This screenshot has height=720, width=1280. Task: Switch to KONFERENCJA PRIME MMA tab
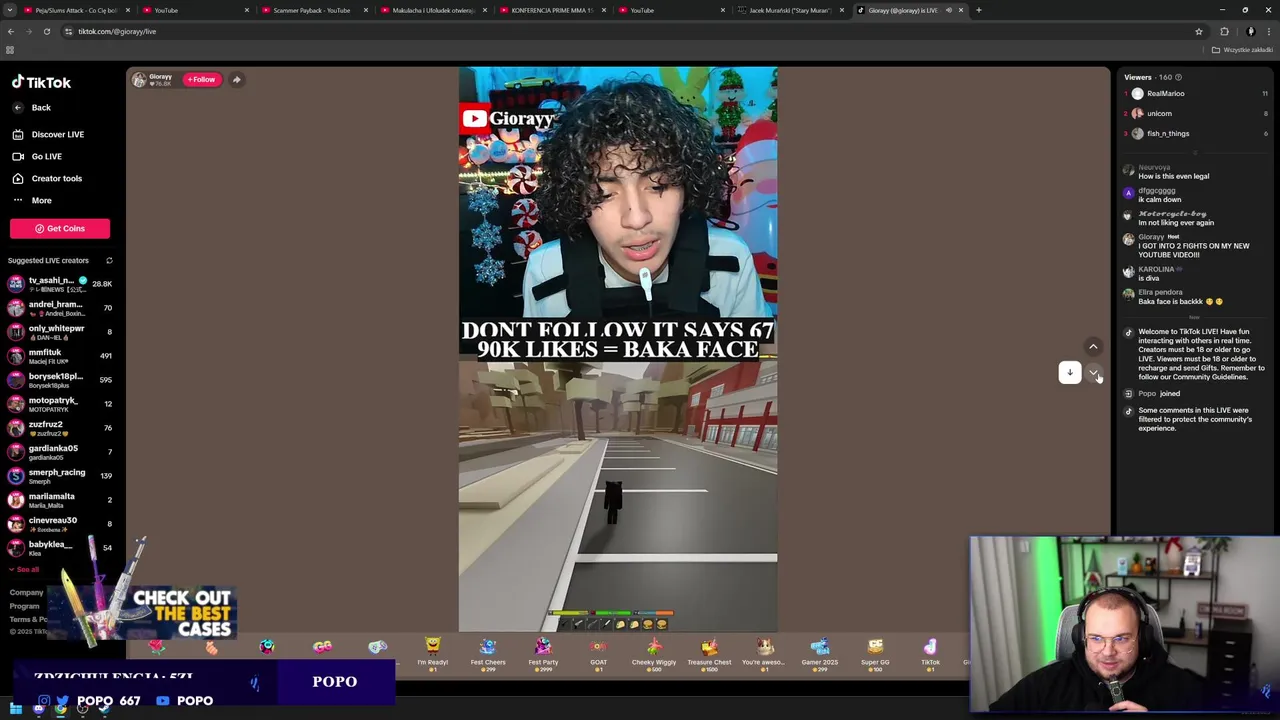(552, 10)
